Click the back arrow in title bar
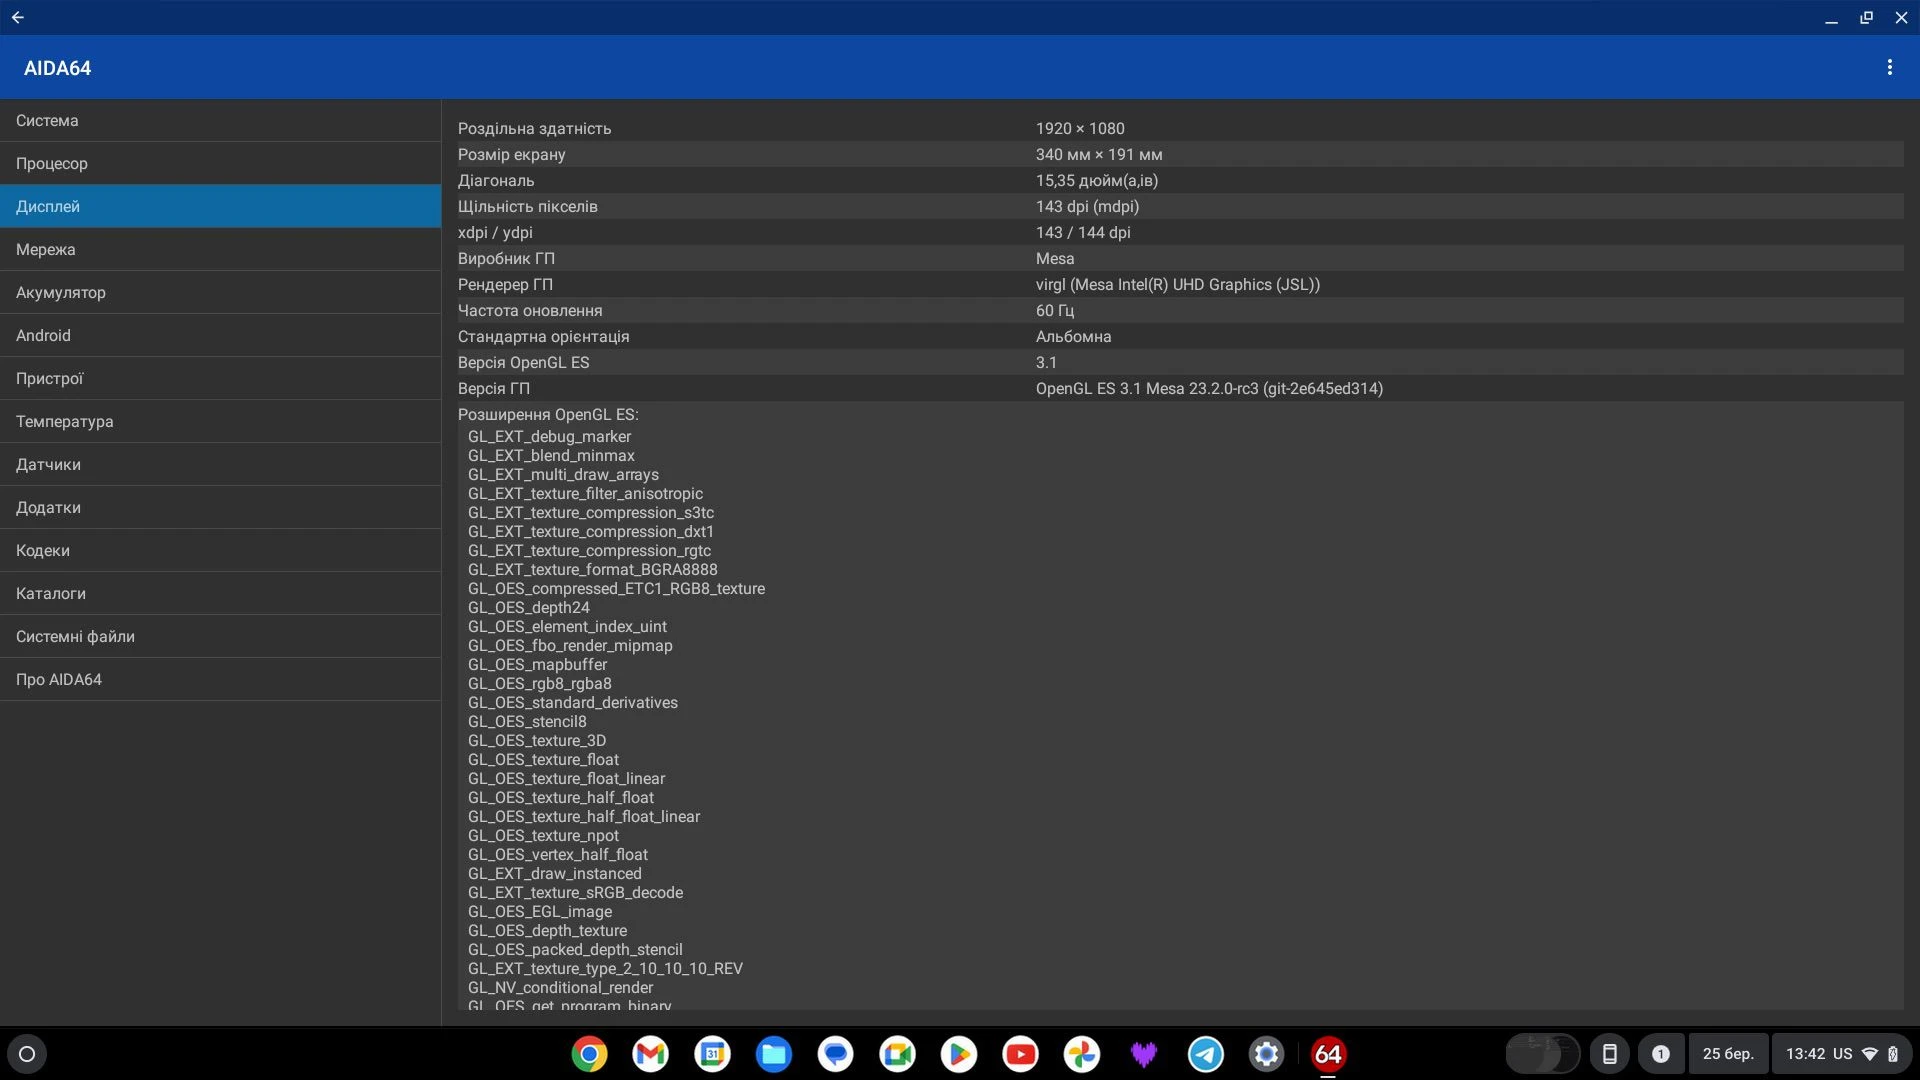 tap(18, 17)
